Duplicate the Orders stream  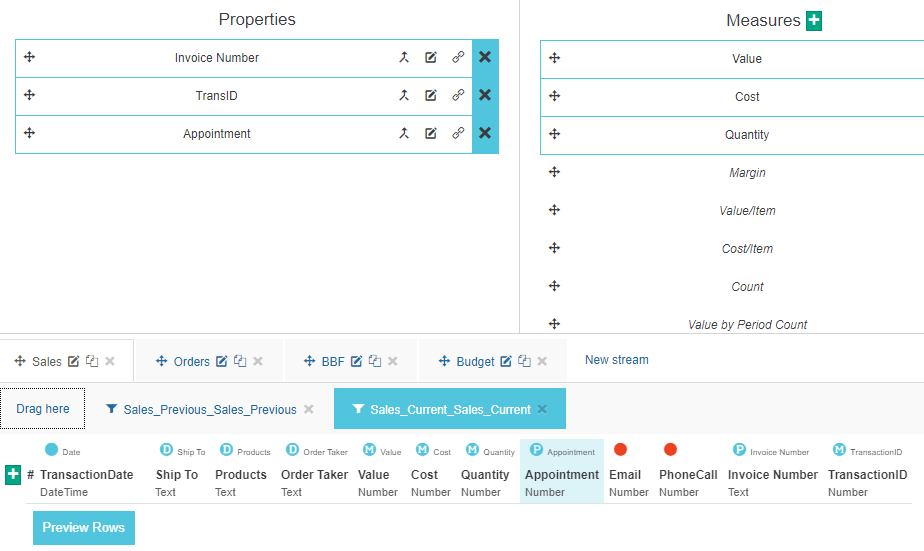point(240,362)
